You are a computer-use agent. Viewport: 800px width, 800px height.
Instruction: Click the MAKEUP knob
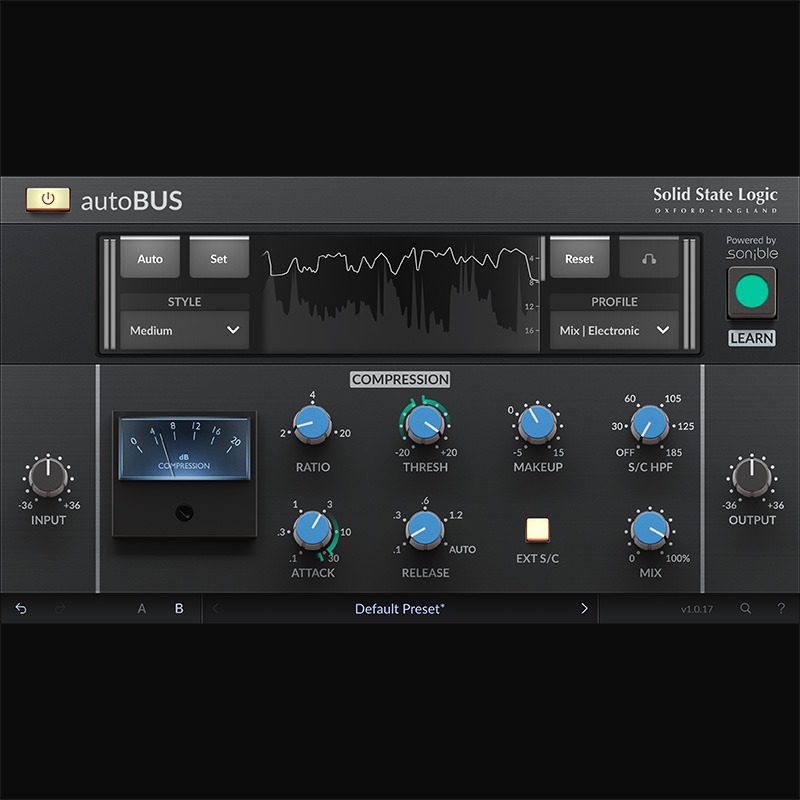(537, 424)
